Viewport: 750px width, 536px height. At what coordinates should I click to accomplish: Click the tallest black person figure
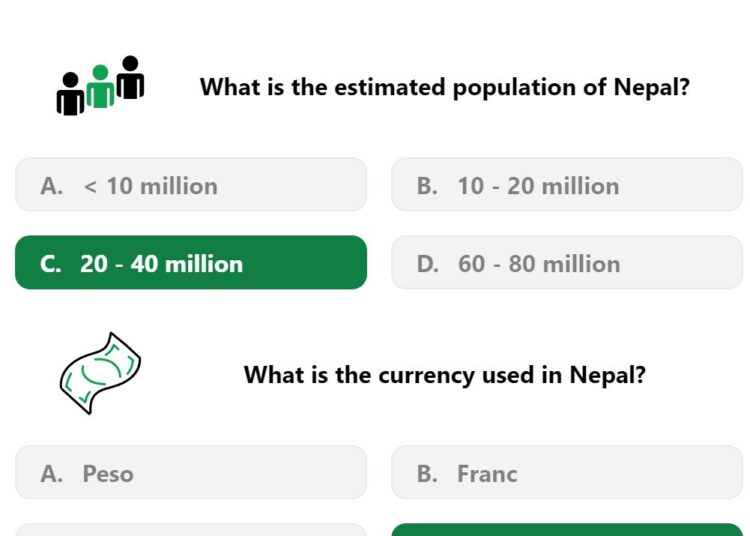coord(130,77)
